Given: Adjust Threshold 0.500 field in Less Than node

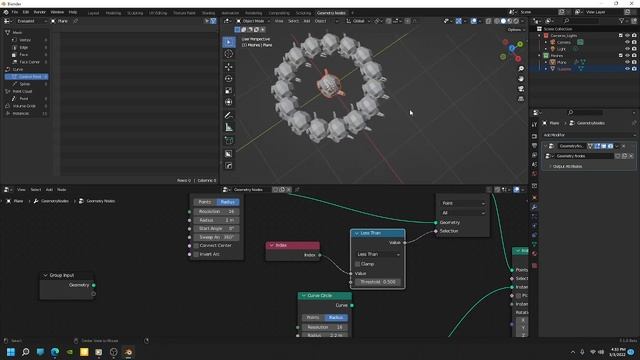Looking at the screenshot, I should pos(378,282).
